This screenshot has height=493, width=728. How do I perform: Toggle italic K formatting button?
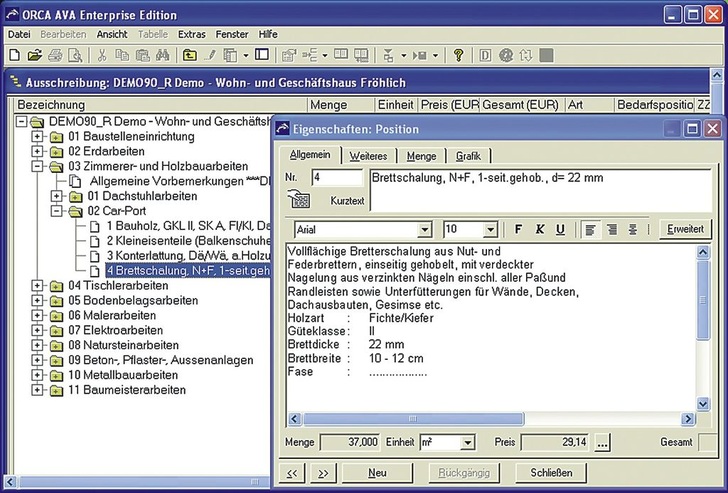540,229
